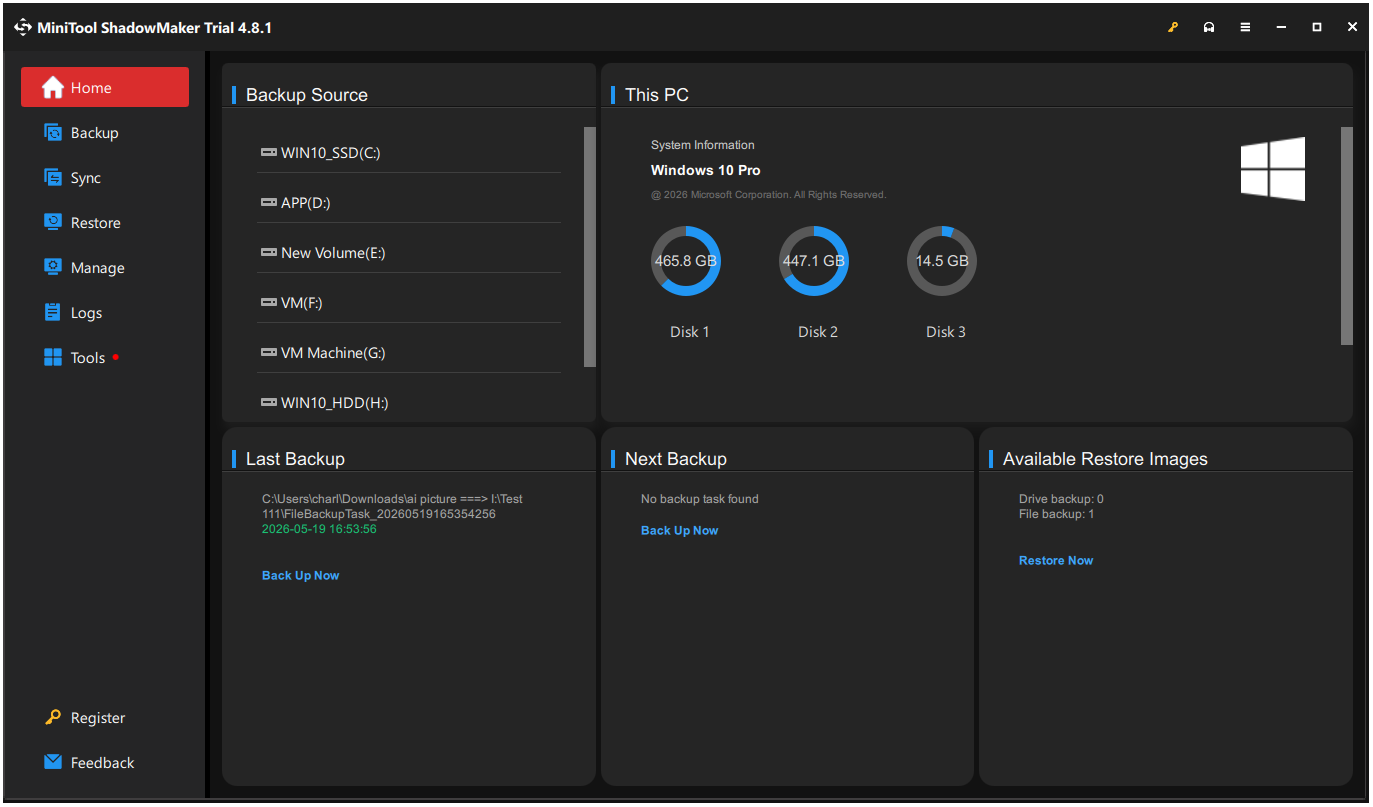Open the Backup page label
Image resolution: width=1373 pixels, height=807 pixels.
[94, 133]
